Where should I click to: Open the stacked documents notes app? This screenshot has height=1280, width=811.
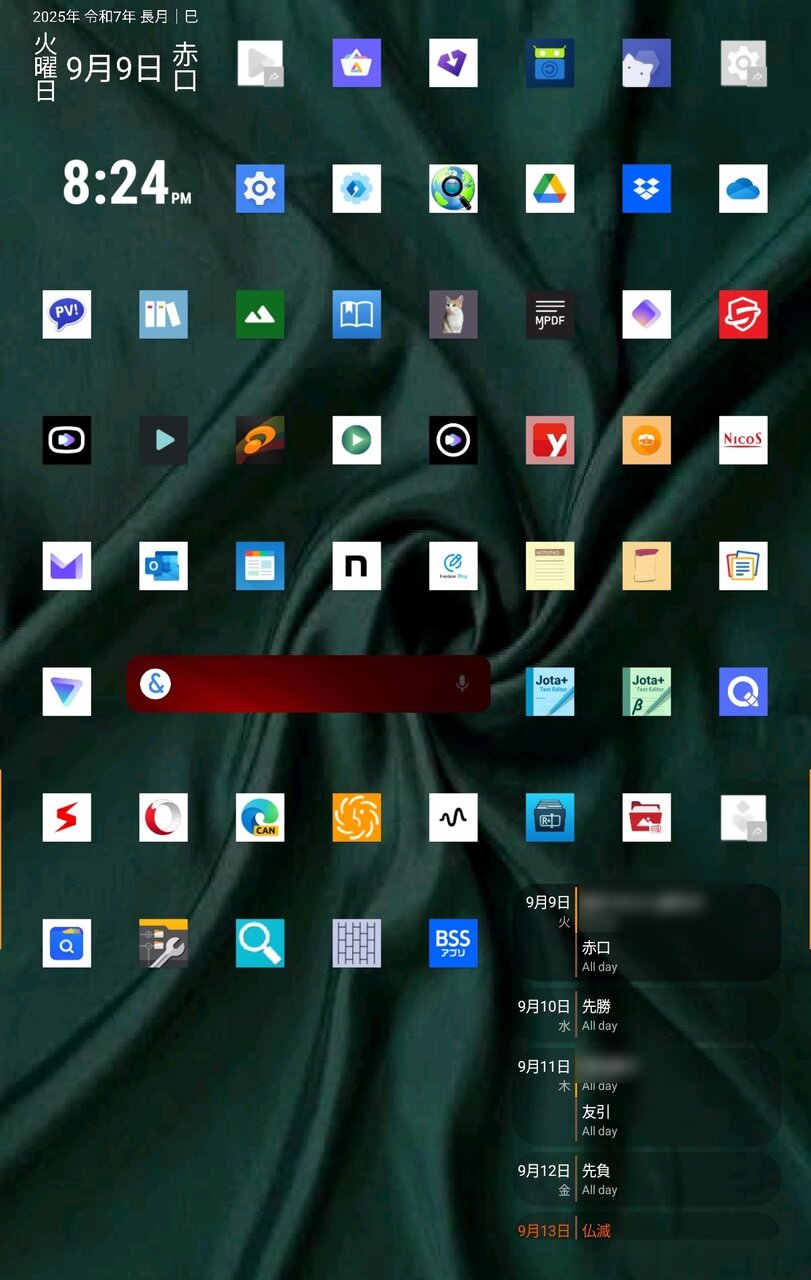click(743, 566)
